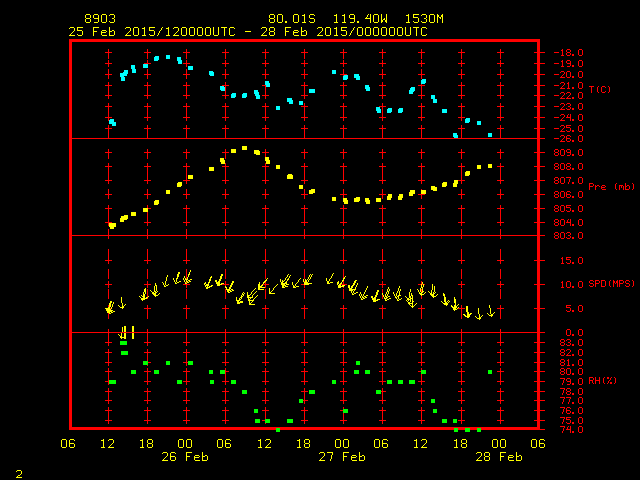Click the start time 25 Feb 2015/120000UTC

point(152,32)
